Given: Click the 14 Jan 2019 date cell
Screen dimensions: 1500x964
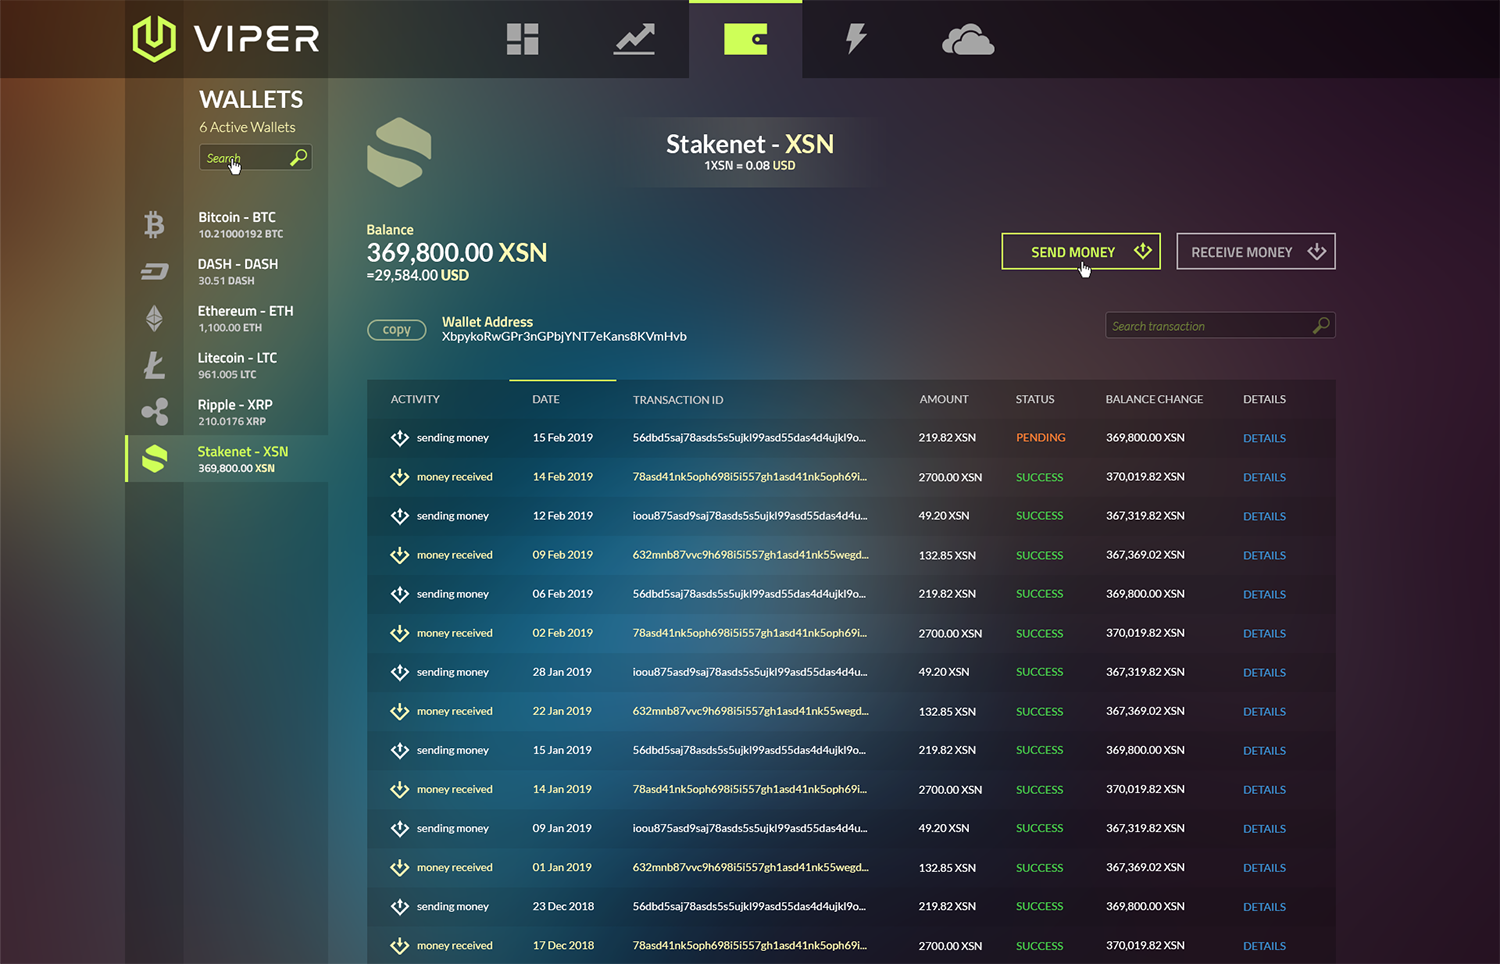Looking at the screenshot, I should coord(562,789).
